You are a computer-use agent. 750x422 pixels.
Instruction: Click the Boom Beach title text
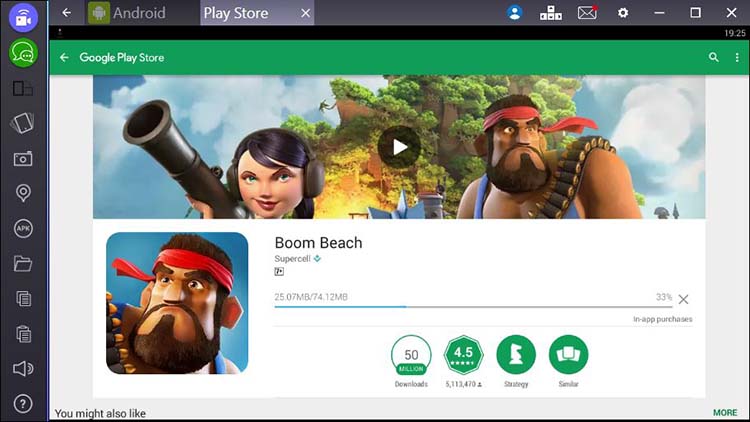[319, 243]
